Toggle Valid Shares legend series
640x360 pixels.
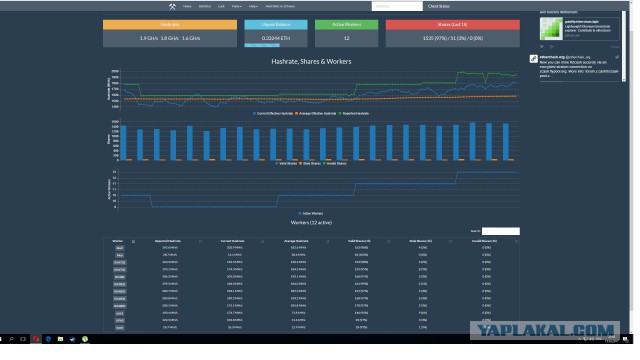(286, 163)
